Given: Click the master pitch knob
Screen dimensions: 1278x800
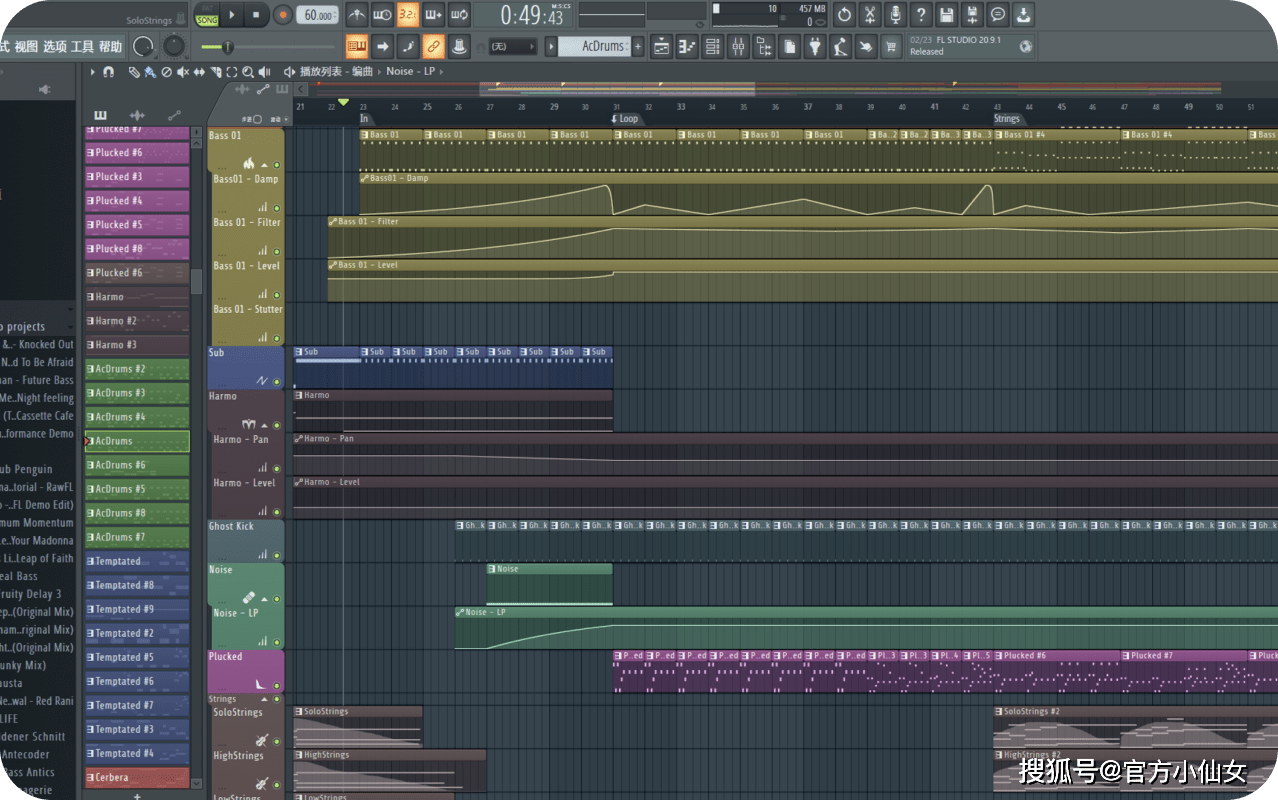Looking at the screenshot, I should pos(174,46).
